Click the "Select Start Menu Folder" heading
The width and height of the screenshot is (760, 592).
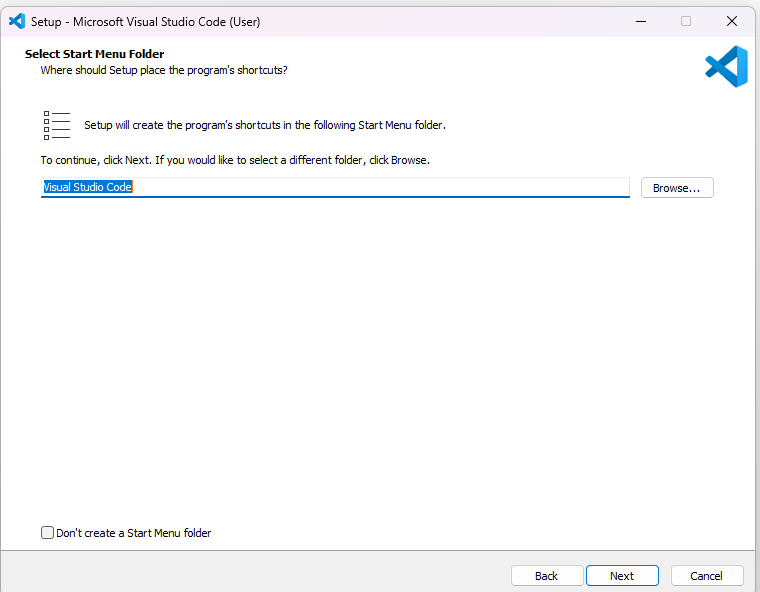click(x=95, y=54)
